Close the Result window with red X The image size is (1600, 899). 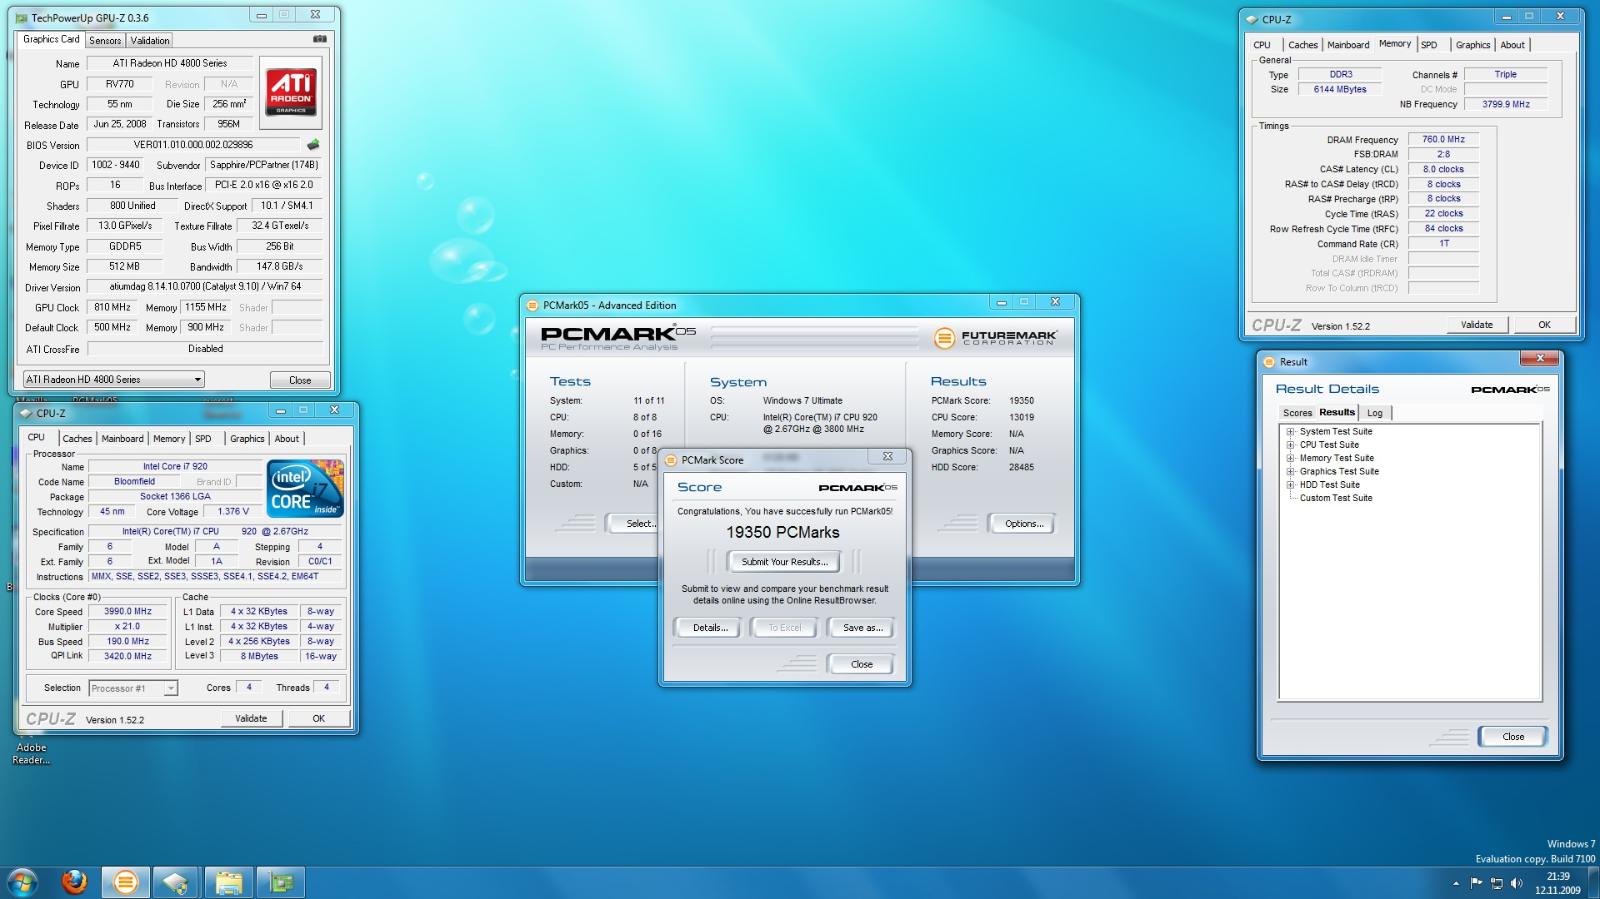[x=1540, y=358]
